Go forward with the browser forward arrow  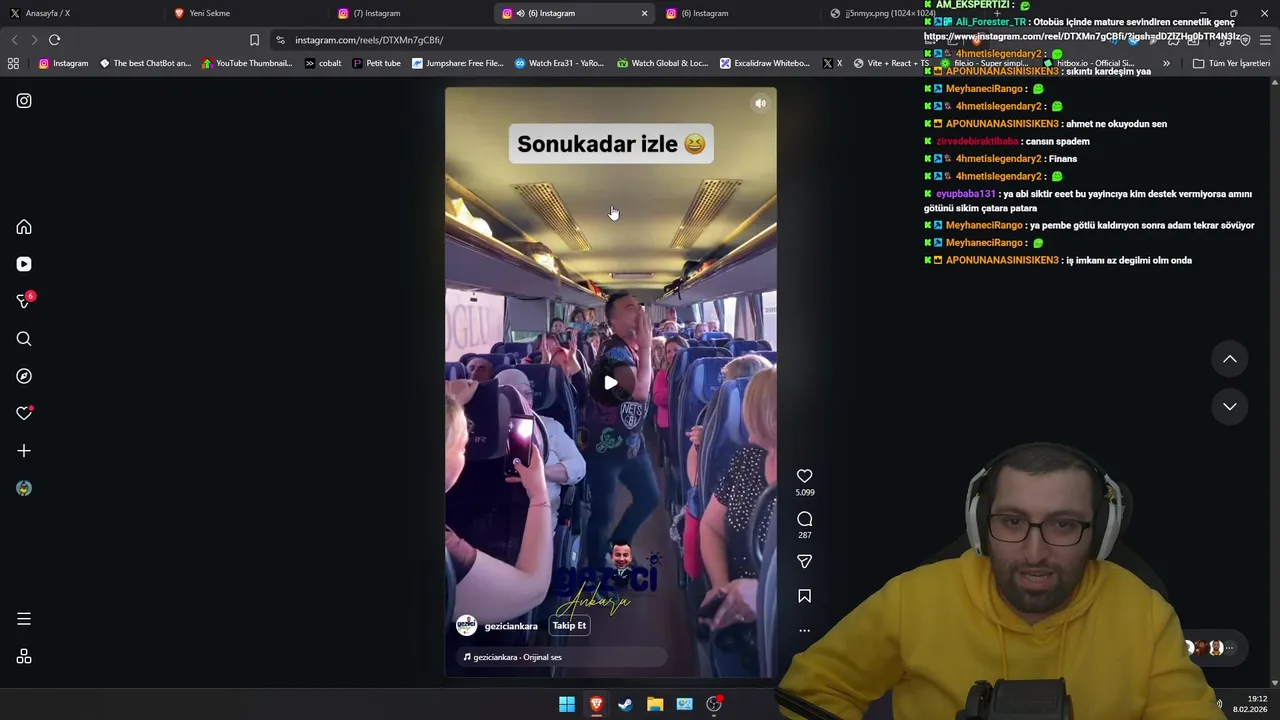click(x=34, y=40)
